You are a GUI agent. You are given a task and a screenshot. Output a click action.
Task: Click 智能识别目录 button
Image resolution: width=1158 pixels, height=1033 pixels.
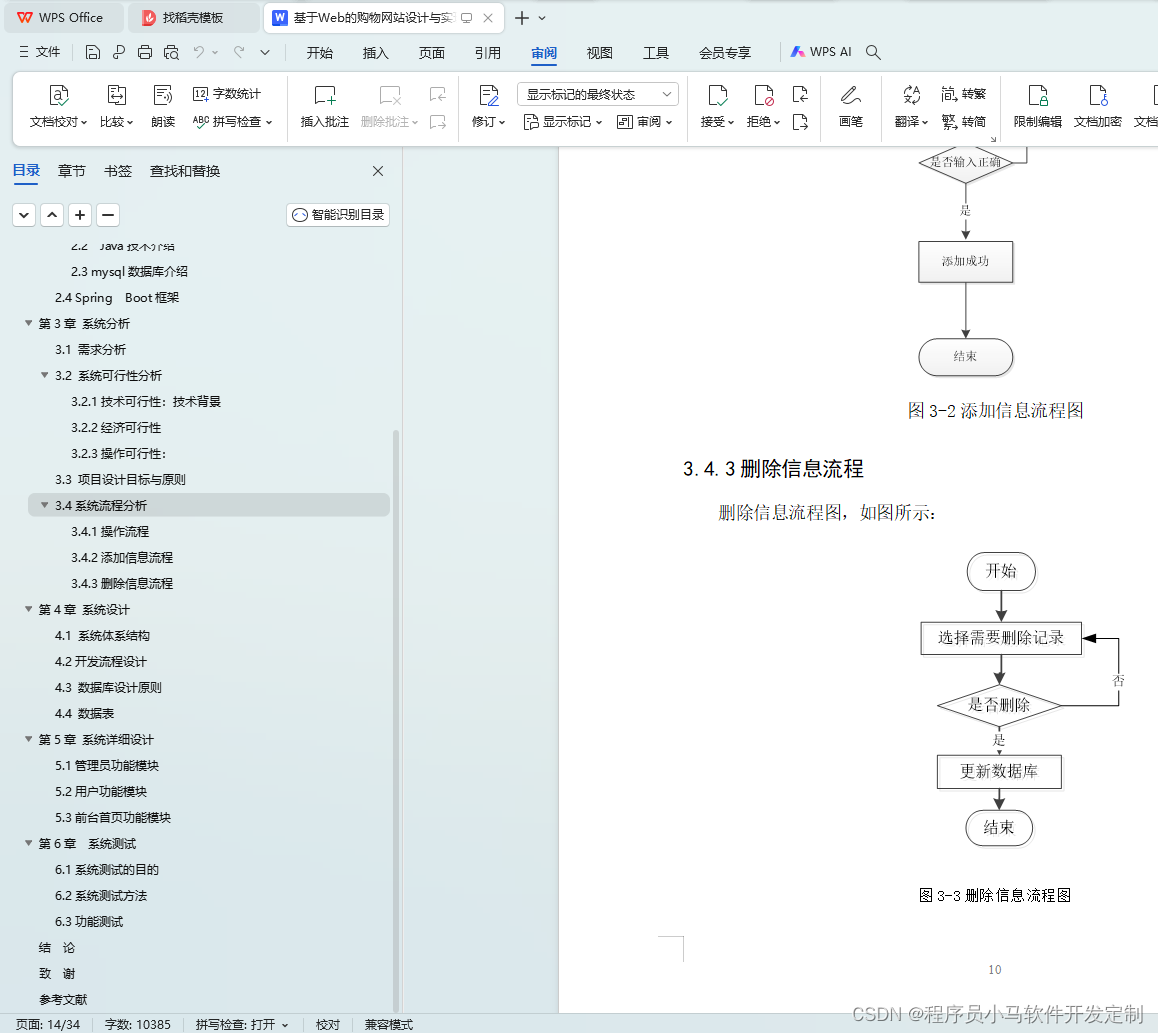[338, 215]
